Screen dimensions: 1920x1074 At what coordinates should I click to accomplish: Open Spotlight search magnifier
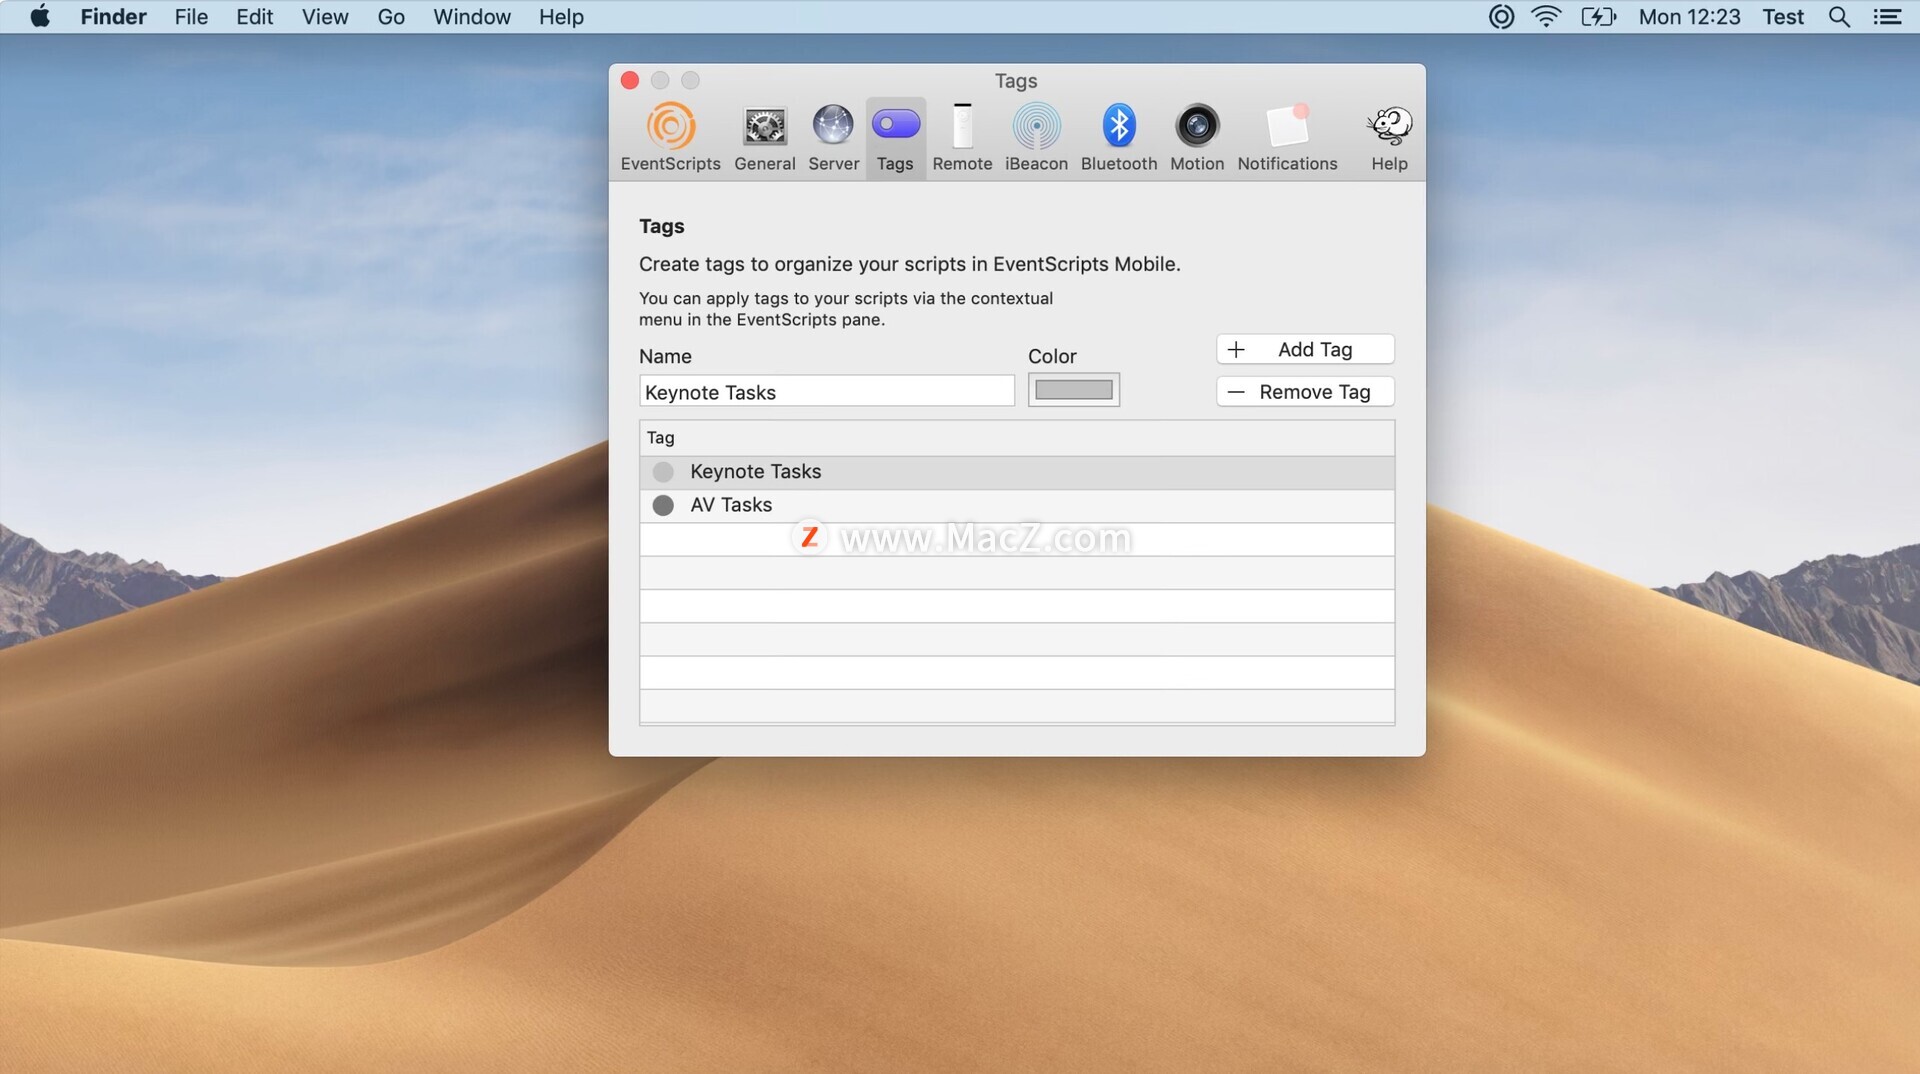pyautogui.click(x=1839, y=17)
